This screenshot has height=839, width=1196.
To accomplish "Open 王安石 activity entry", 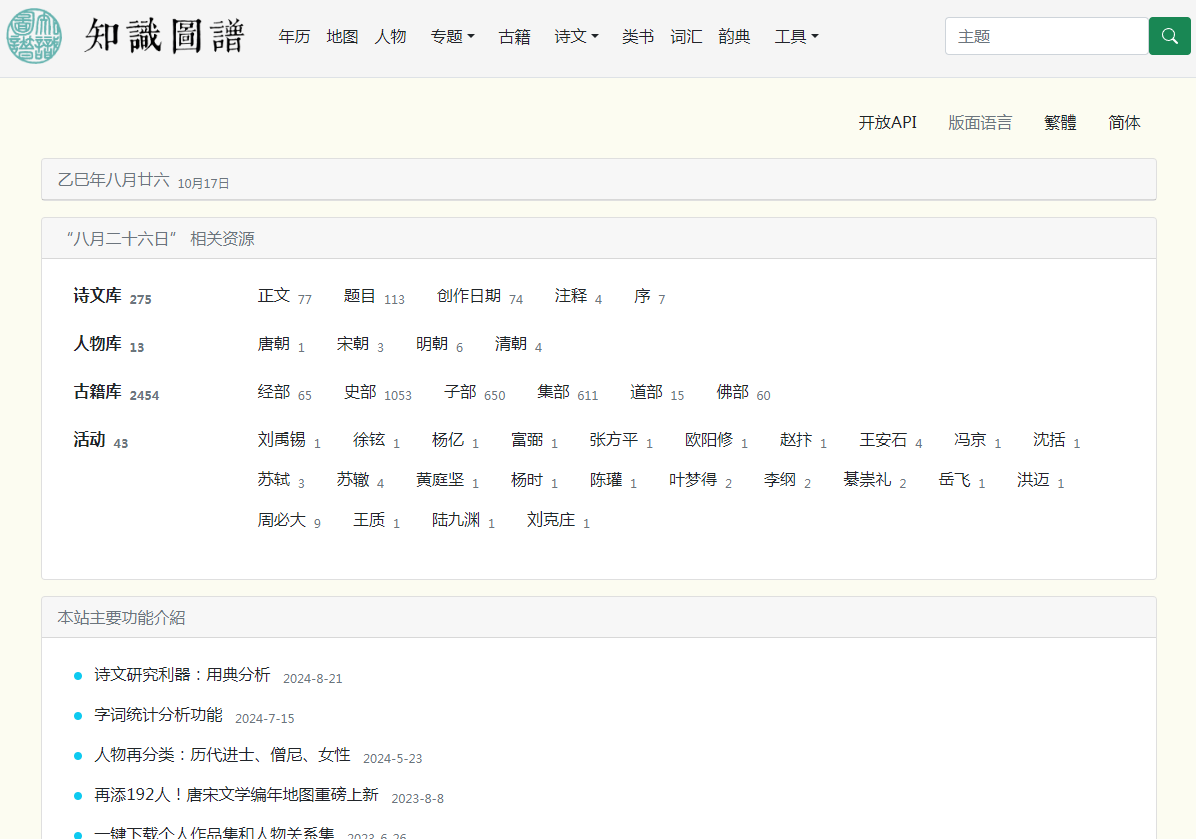I will 883,440.
